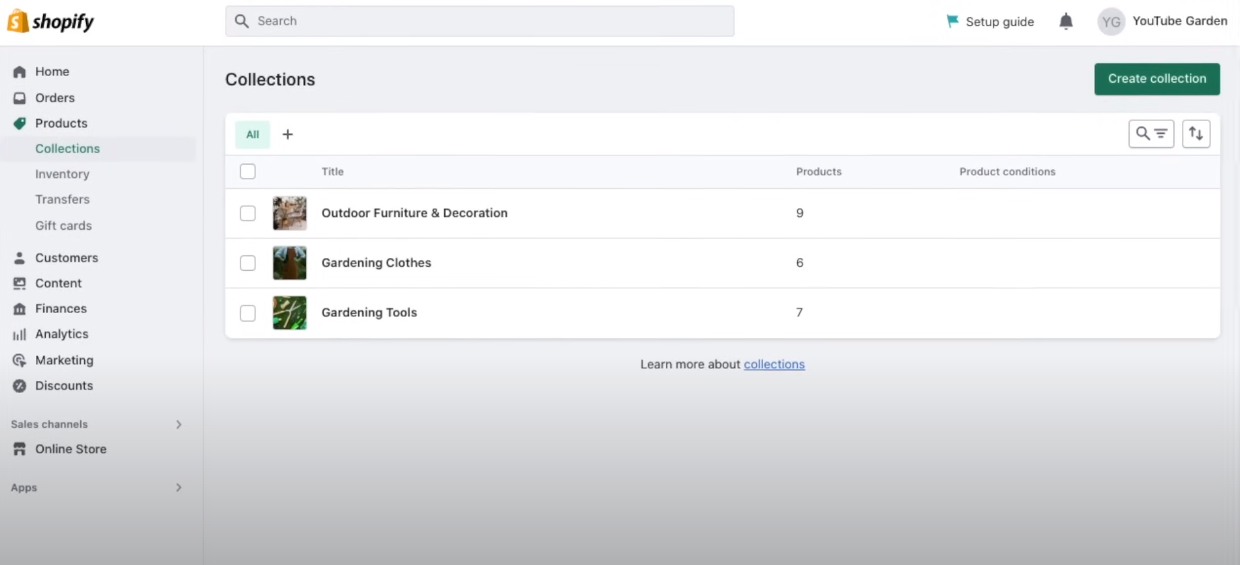Click the Setup guide flag icon
The image size is (1240, 565).
953,21
